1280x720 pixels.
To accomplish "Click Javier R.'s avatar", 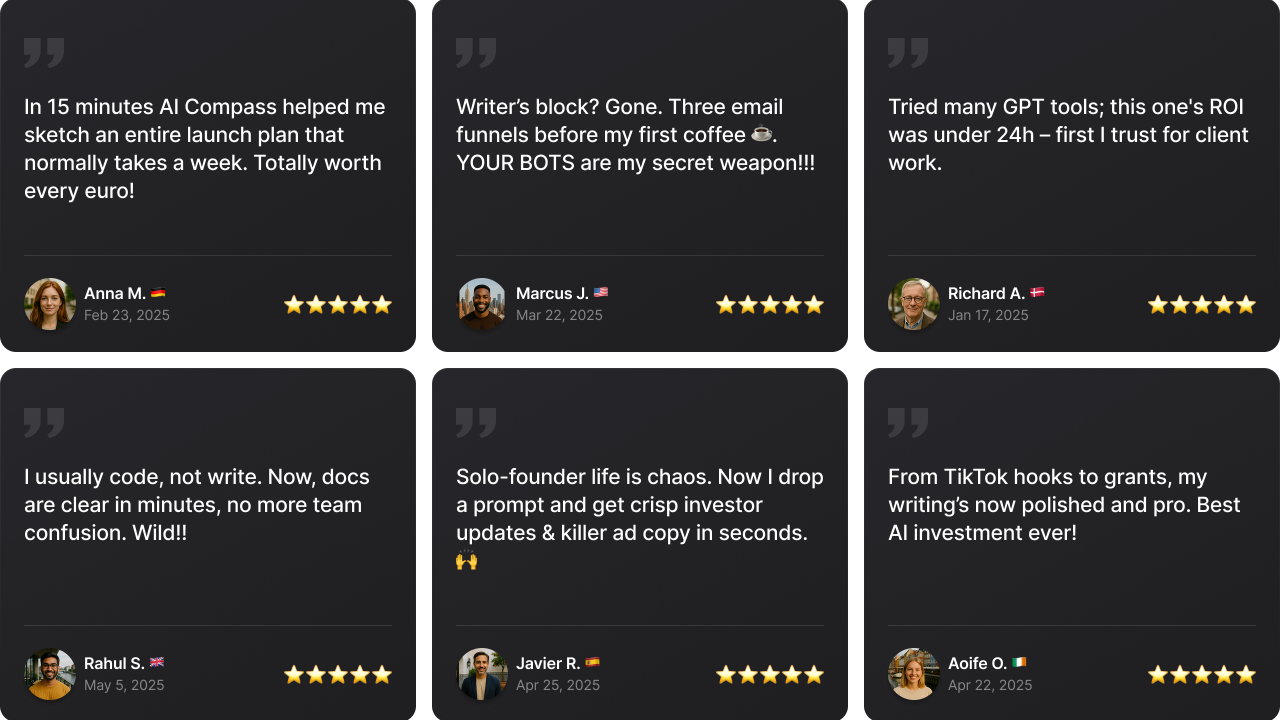I will click(482, 674).
